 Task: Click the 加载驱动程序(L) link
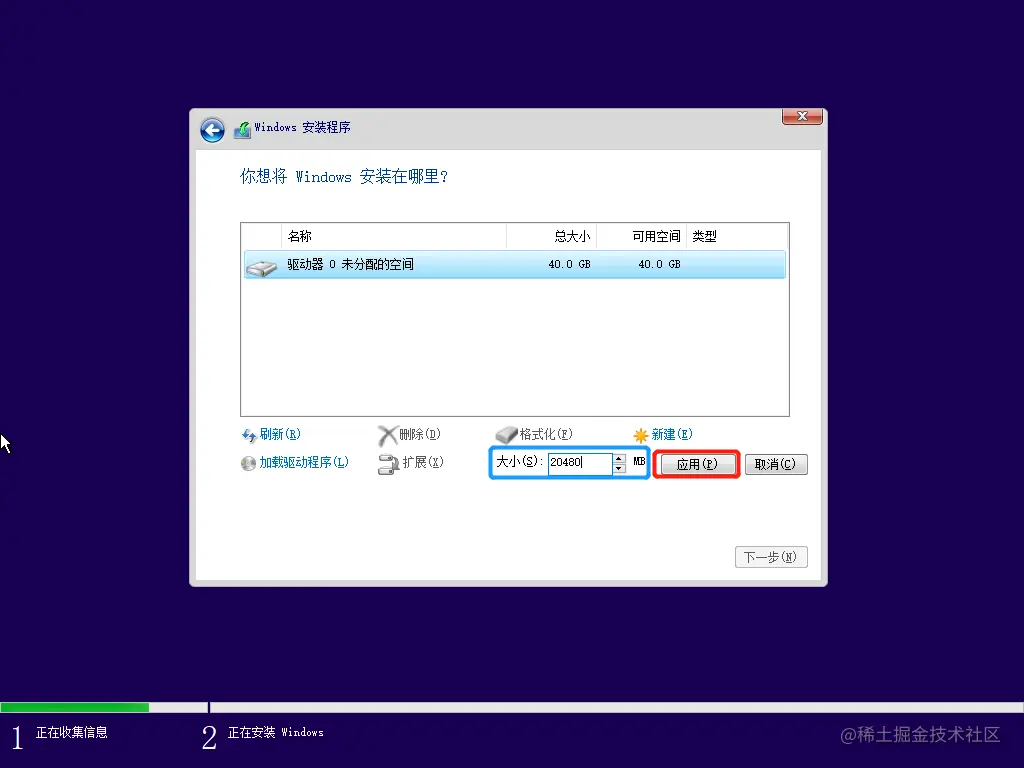(304, 462)
